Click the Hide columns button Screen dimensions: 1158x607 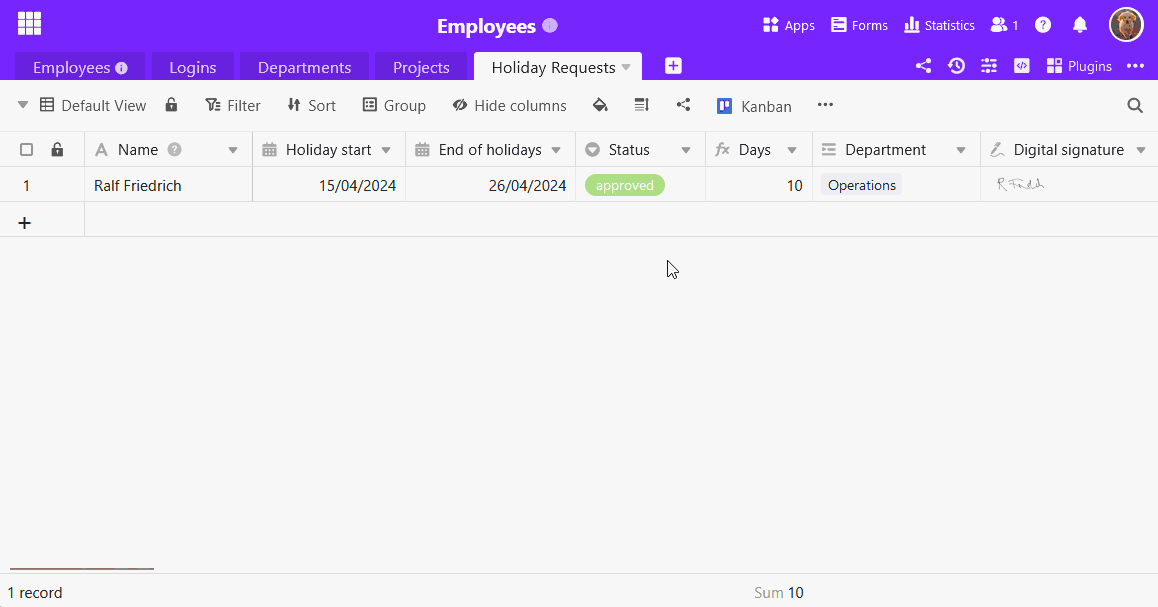[x=510, y=106]
